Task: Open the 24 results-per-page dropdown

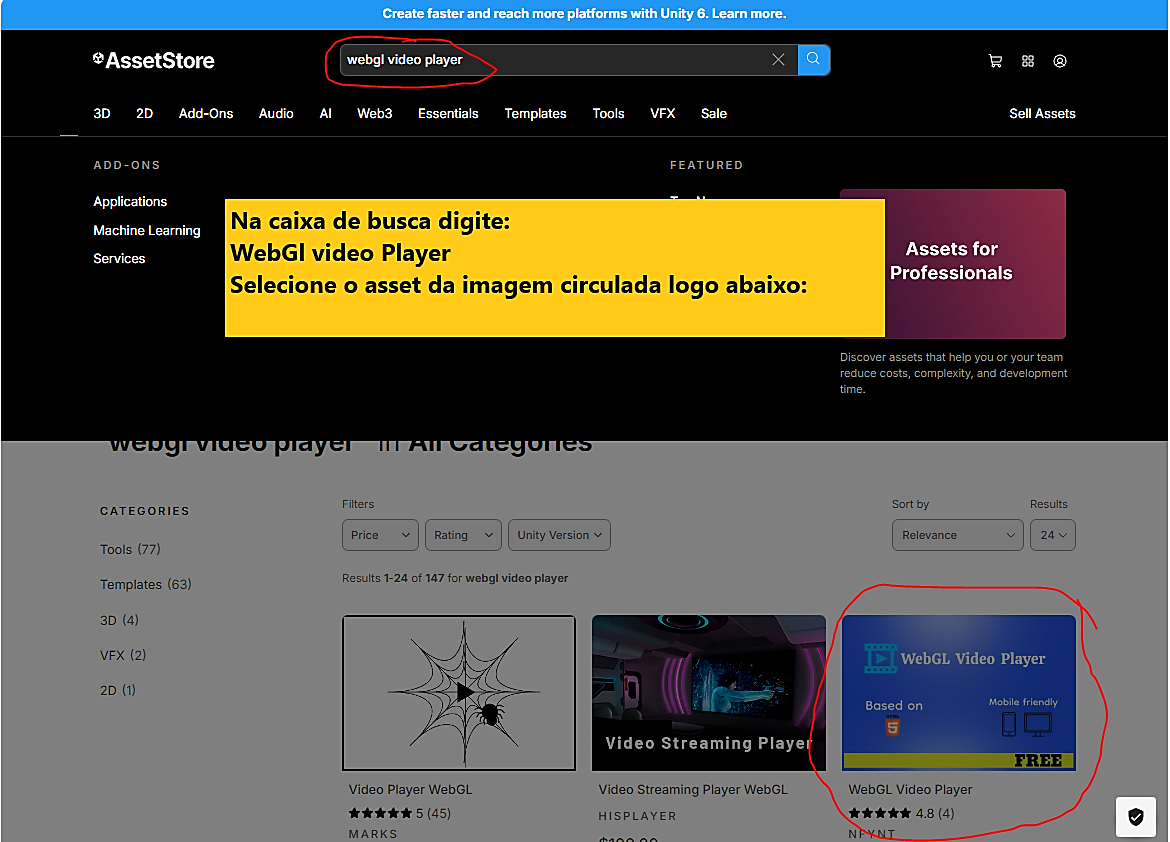Action: 1052,535
